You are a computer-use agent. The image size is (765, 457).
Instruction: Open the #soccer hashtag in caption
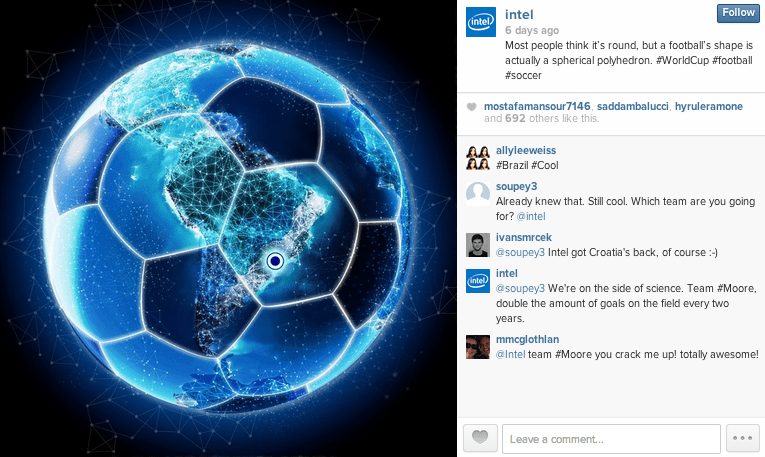coord(523,76)
